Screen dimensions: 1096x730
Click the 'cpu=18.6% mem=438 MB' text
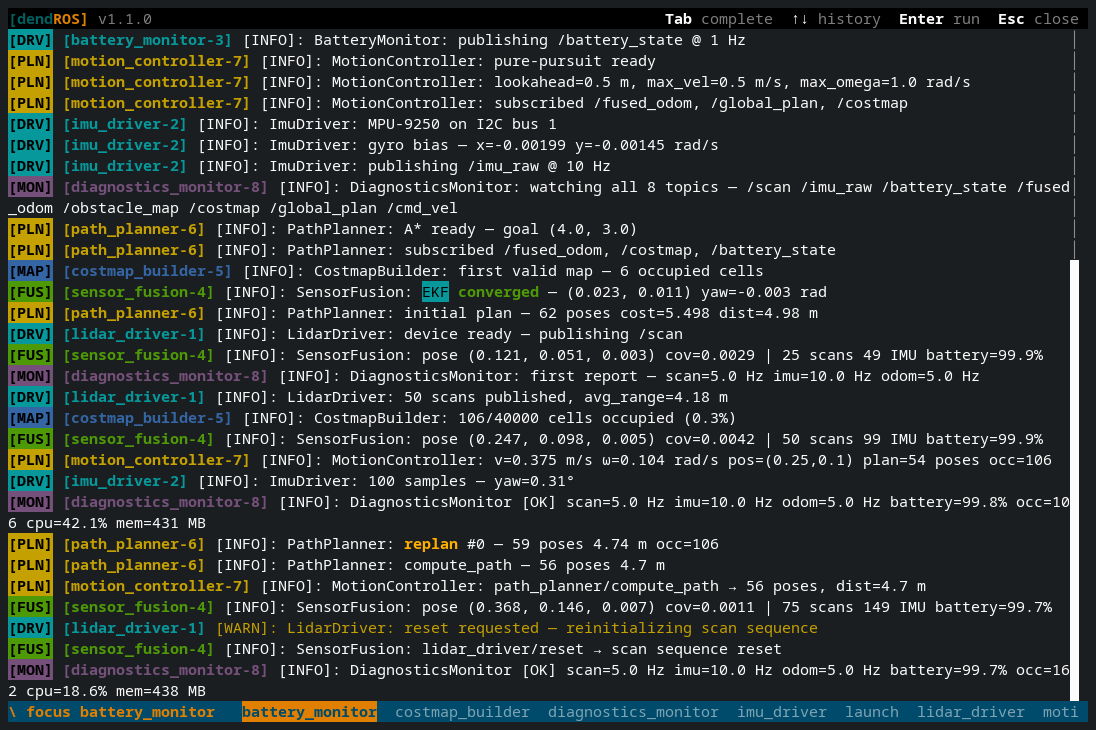coord(116,690)
